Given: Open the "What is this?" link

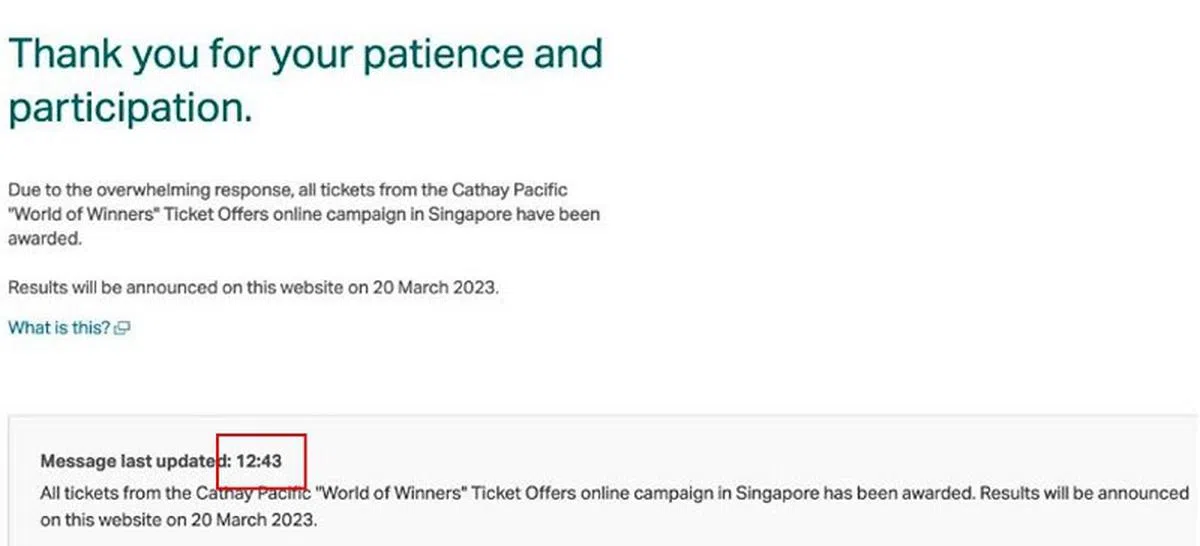Looking at the screenshot, I should [59, 327].
